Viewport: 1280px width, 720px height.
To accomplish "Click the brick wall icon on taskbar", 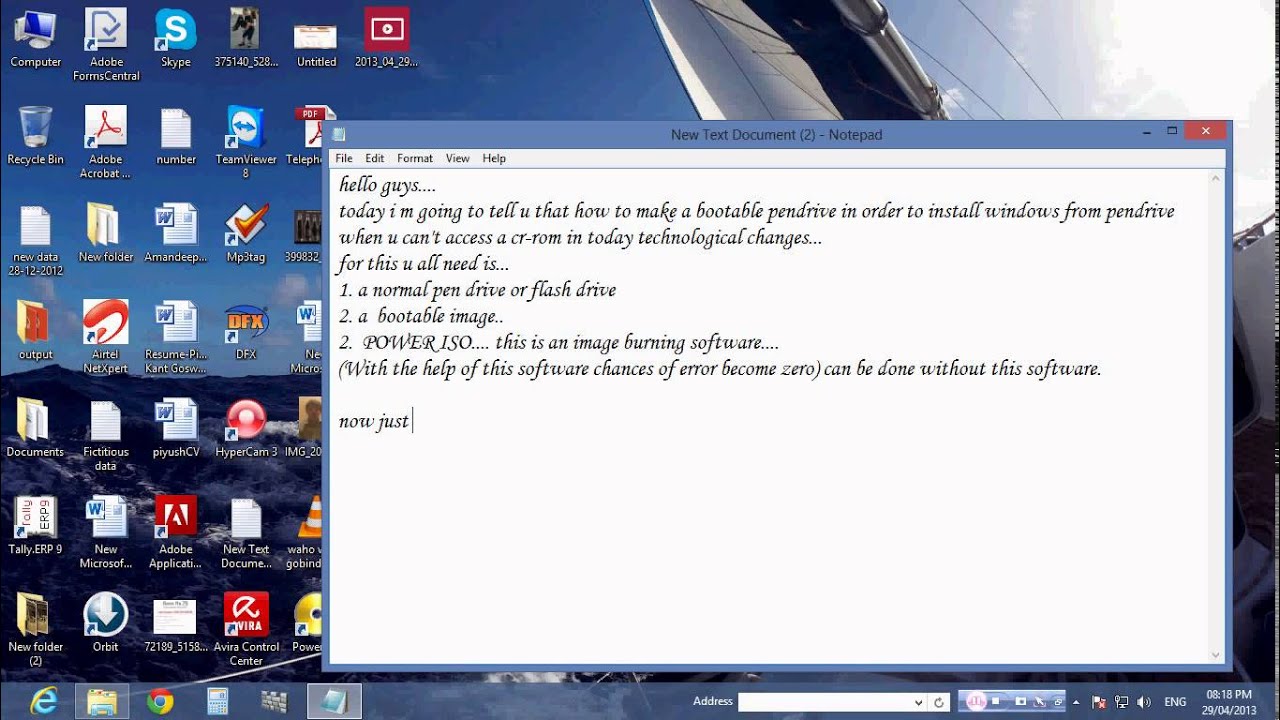I will pyautogui.click(x=274, y=702).
